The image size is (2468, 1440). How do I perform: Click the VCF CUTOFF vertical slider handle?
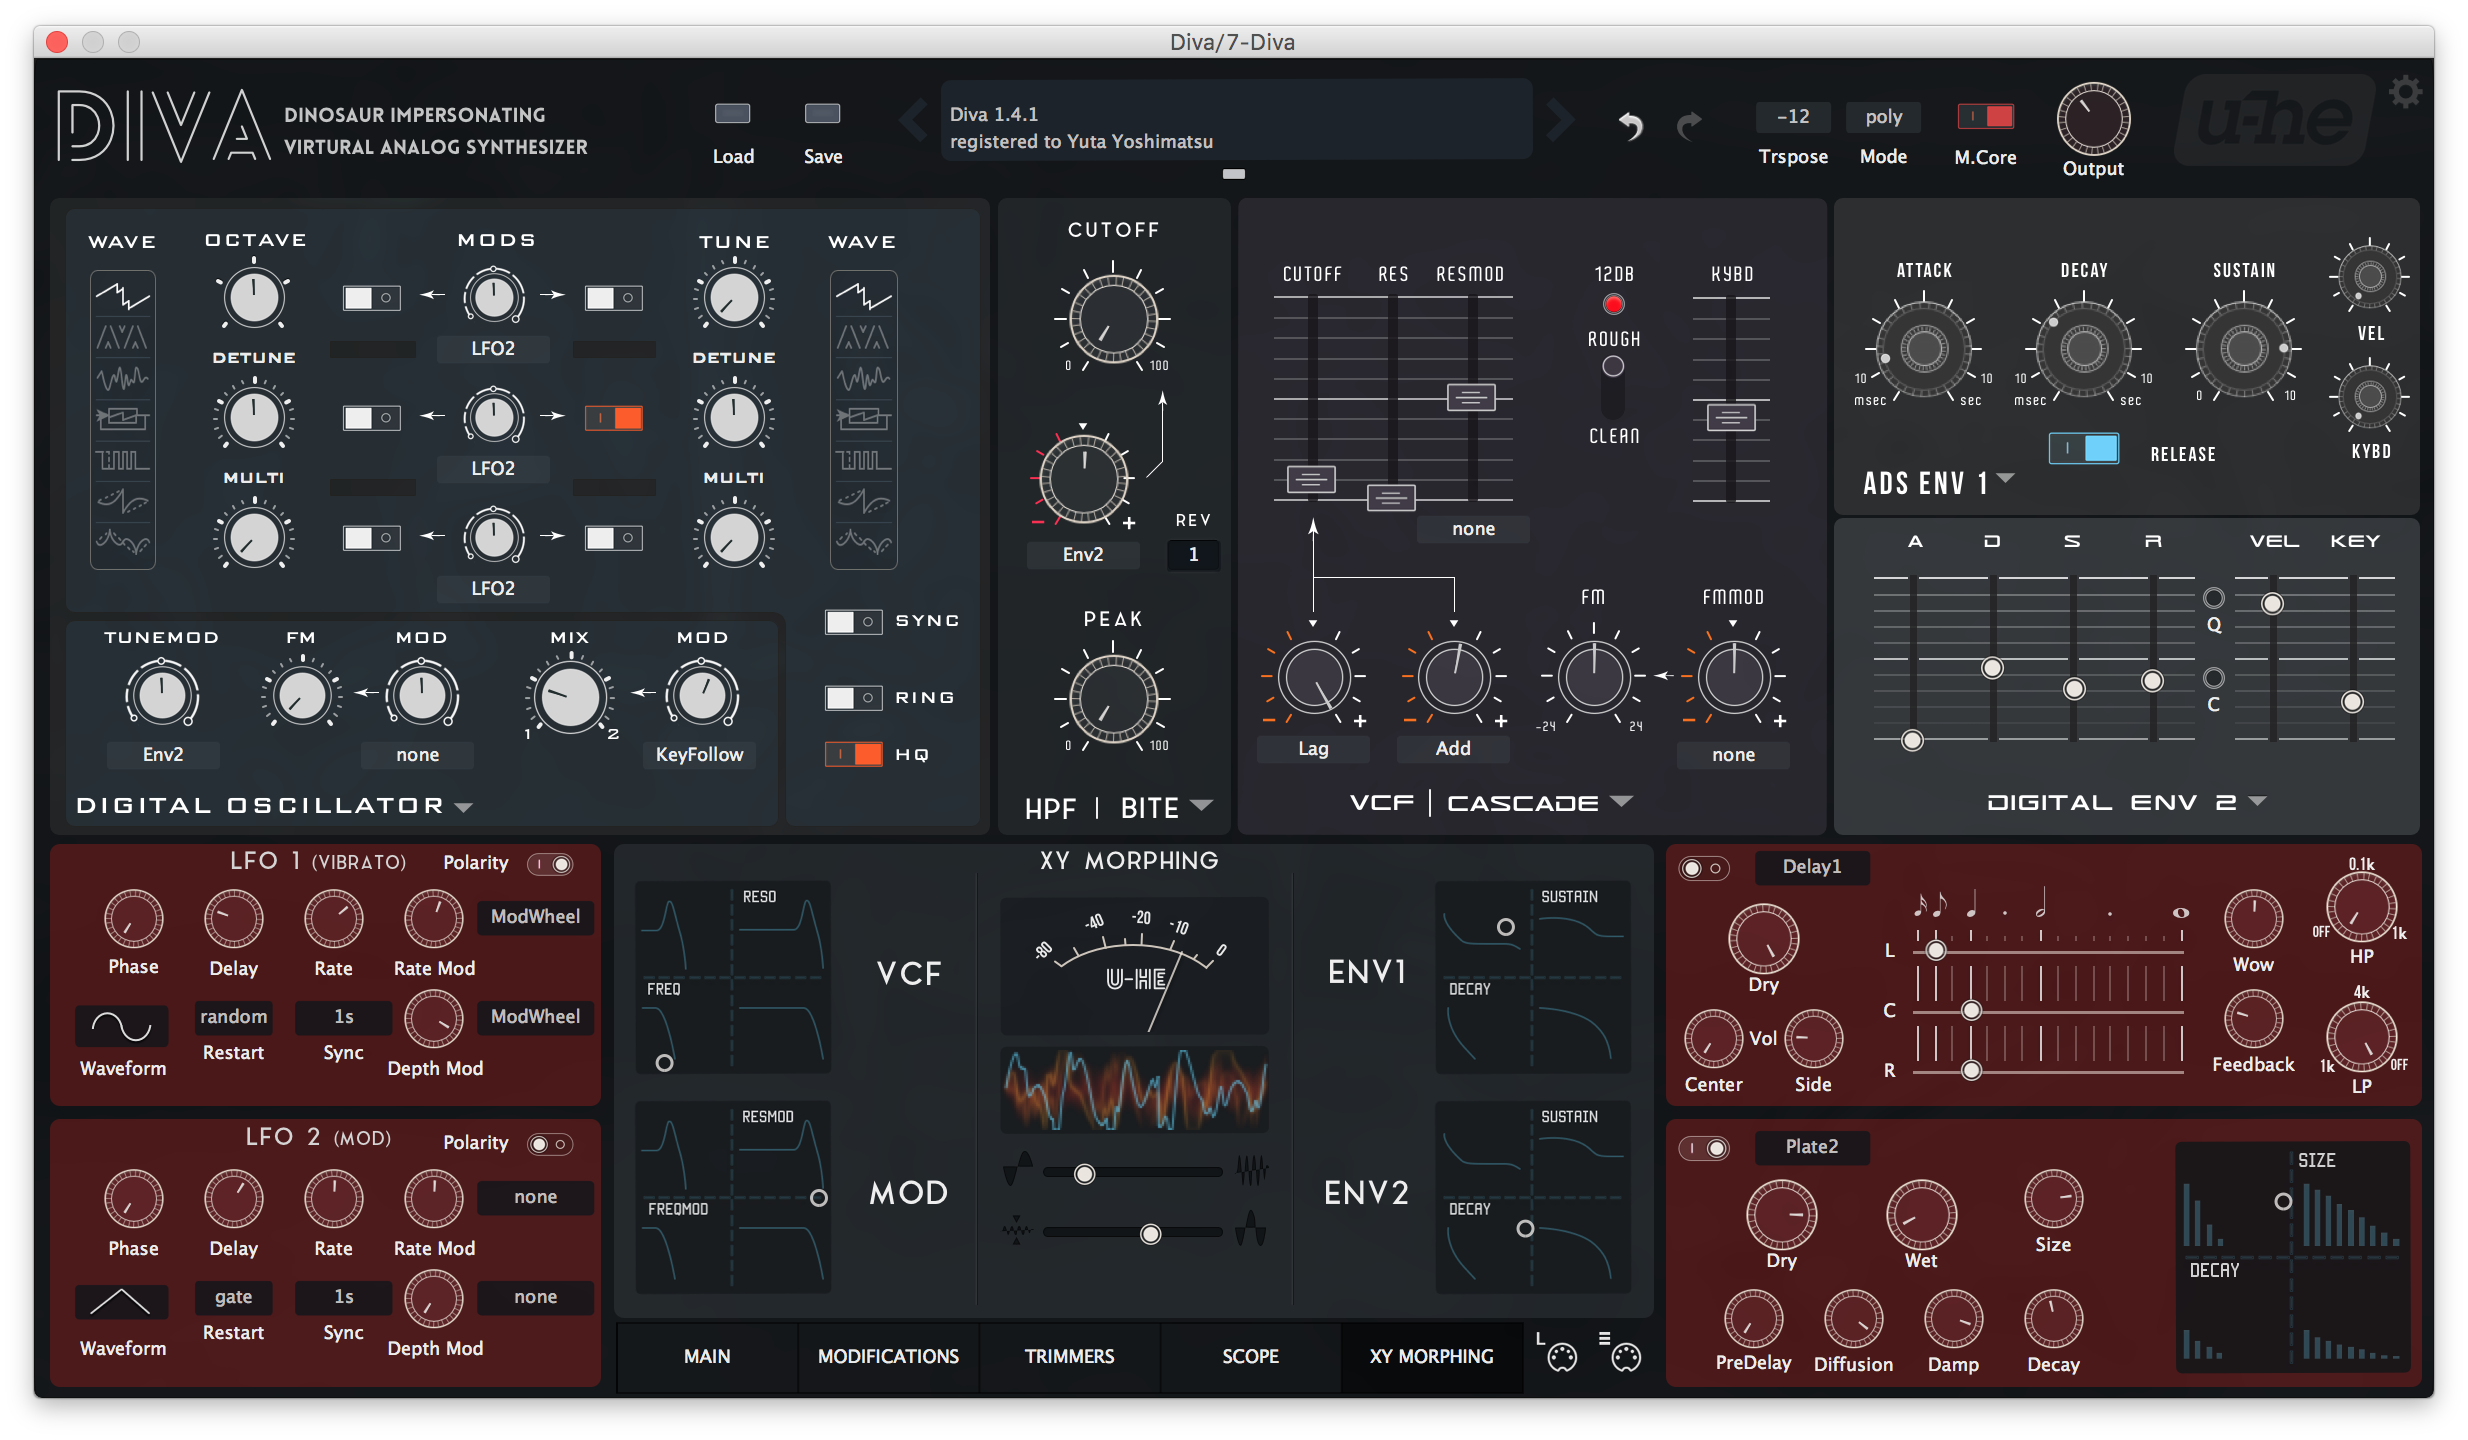(1311, 479)
